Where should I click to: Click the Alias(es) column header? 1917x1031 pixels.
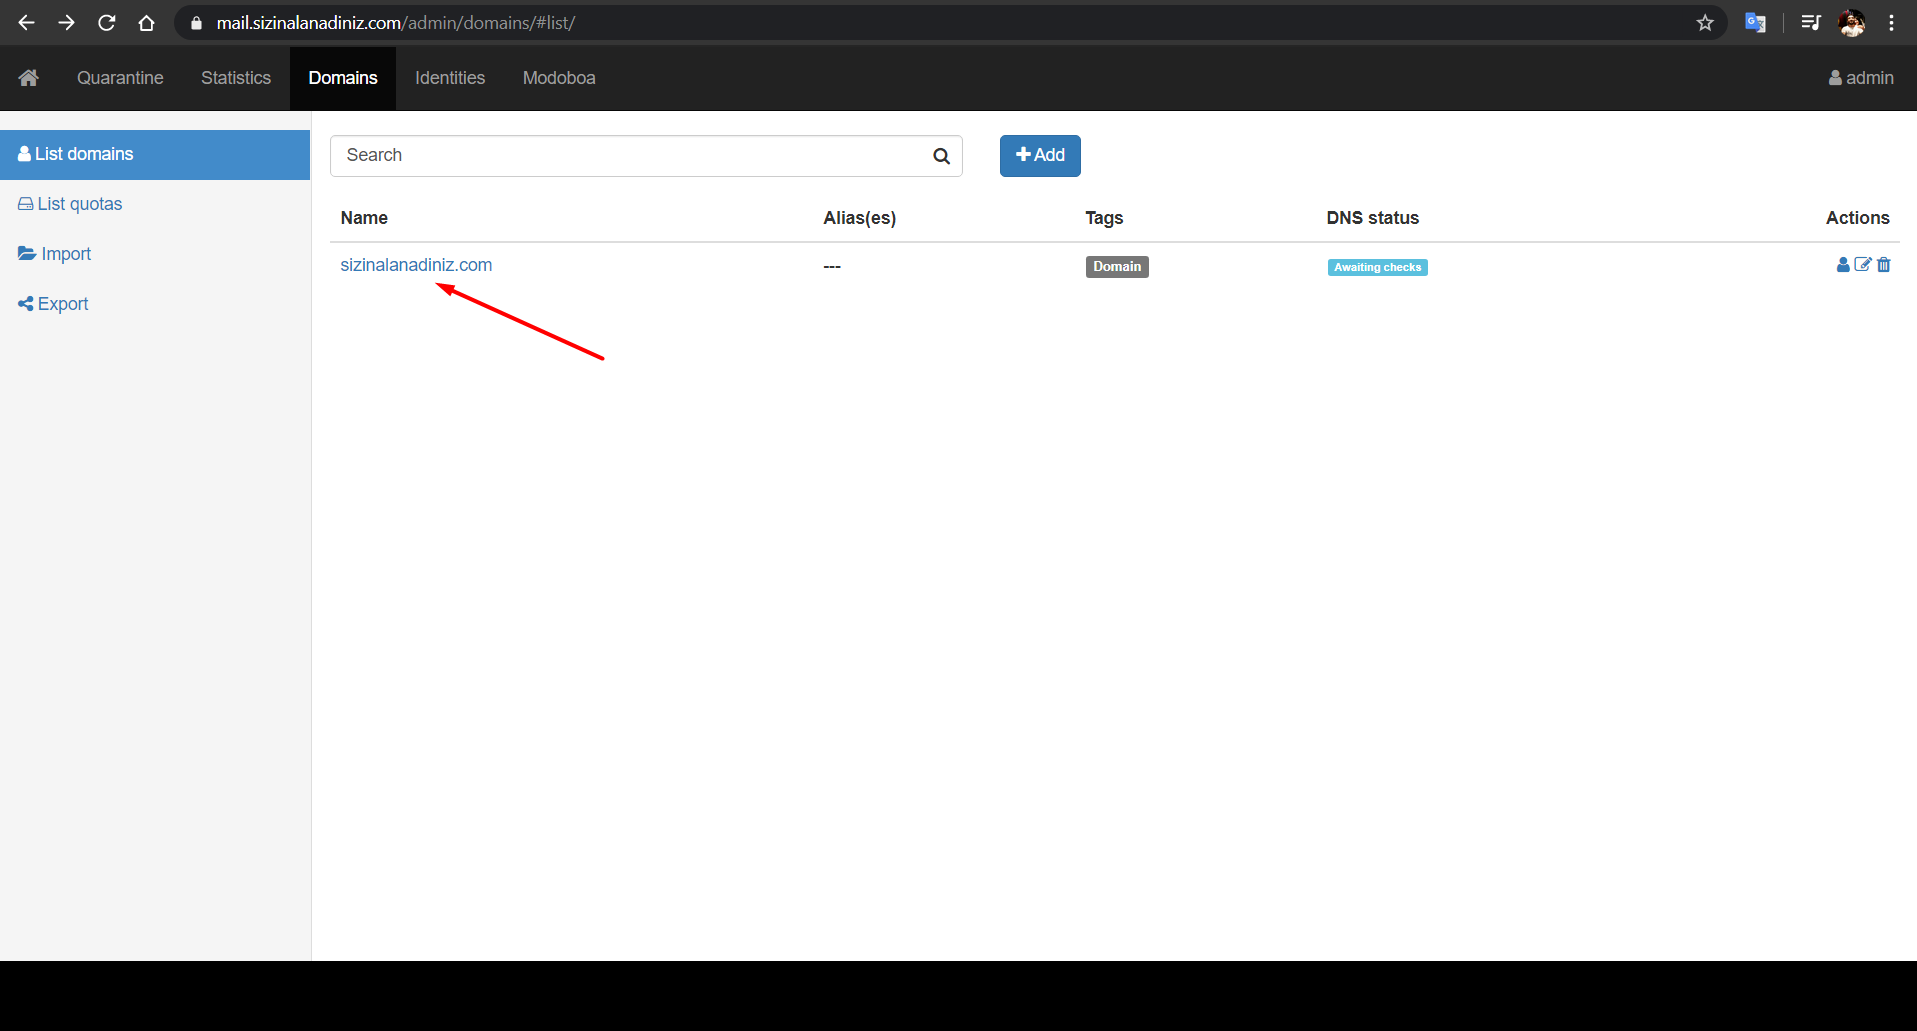click(x=860, y=218)
